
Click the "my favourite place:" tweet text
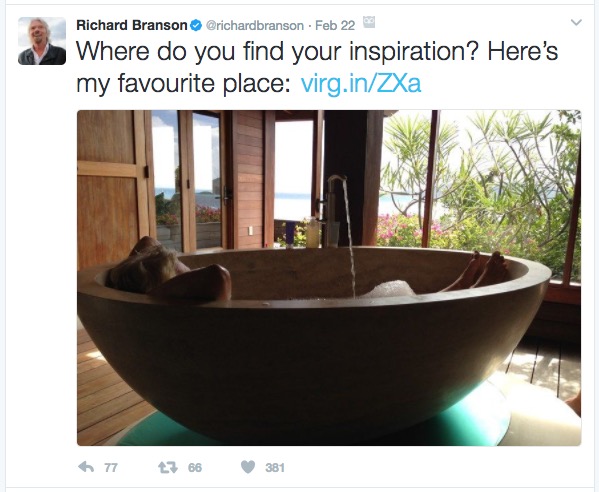(183, 84)
